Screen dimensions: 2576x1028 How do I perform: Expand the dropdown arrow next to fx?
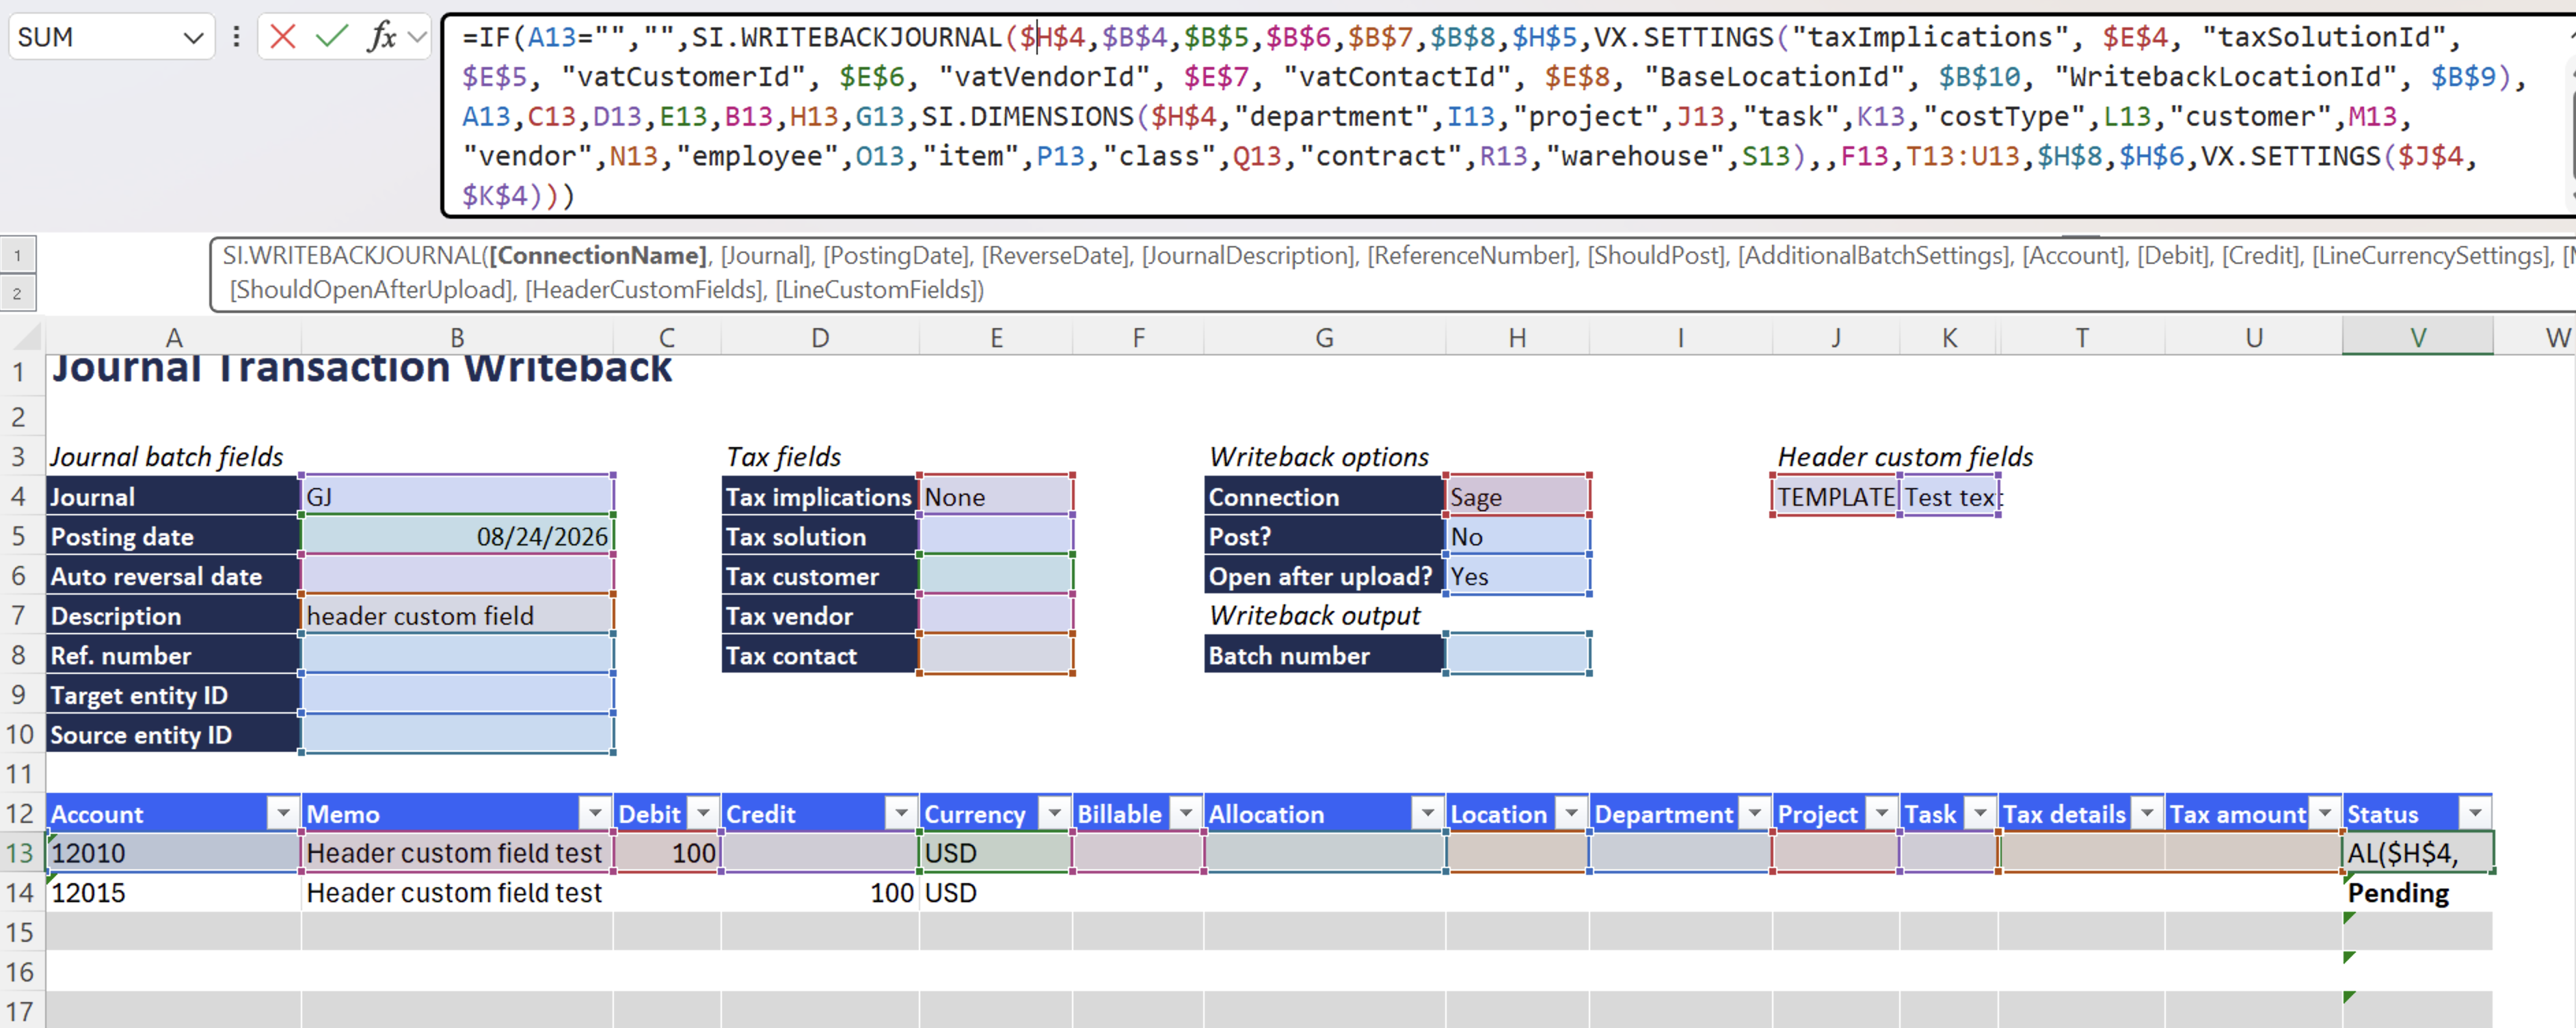[x=418, y=38]
